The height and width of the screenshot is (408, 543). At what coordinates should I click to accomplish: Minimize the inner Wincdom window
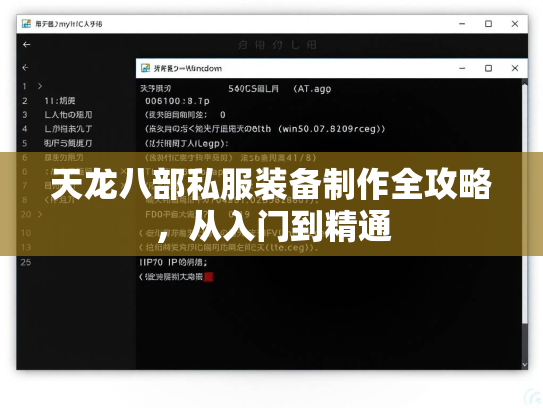tap(462, 68)
